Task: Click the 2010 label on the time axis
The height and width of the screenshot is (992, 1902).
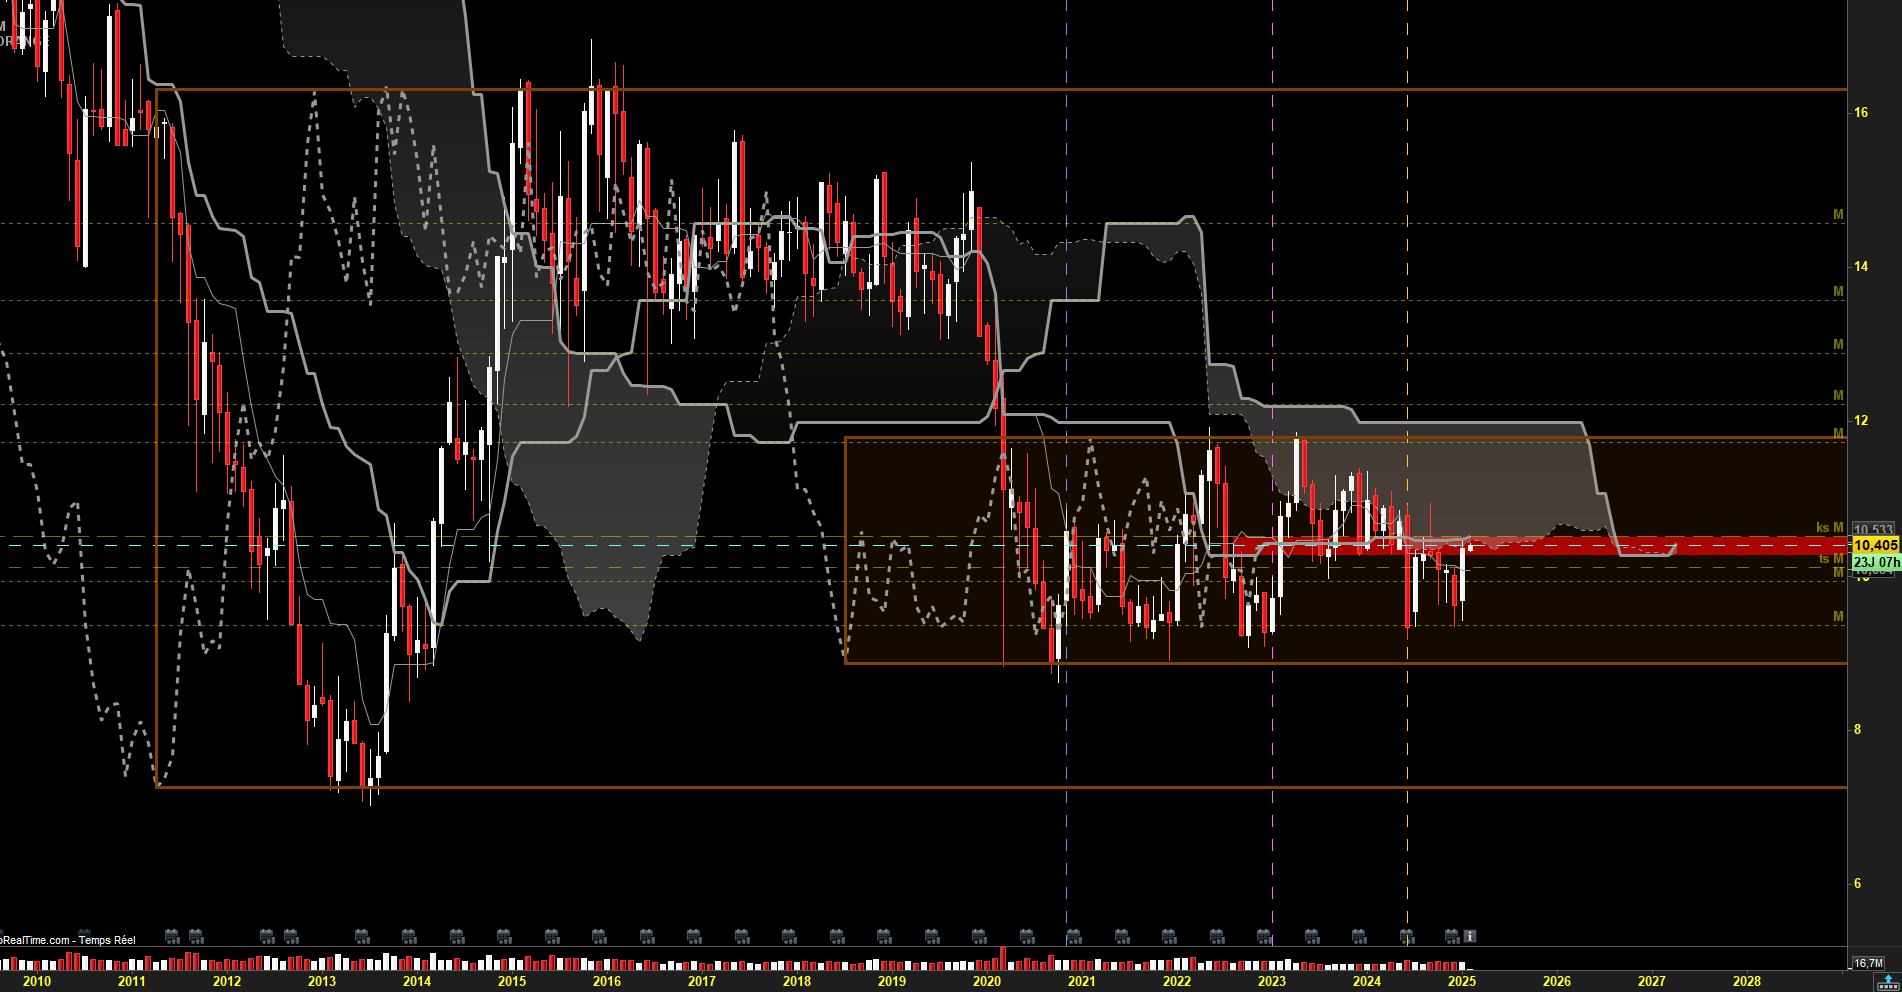Action: pyautogui.click(x=37, y=981)
